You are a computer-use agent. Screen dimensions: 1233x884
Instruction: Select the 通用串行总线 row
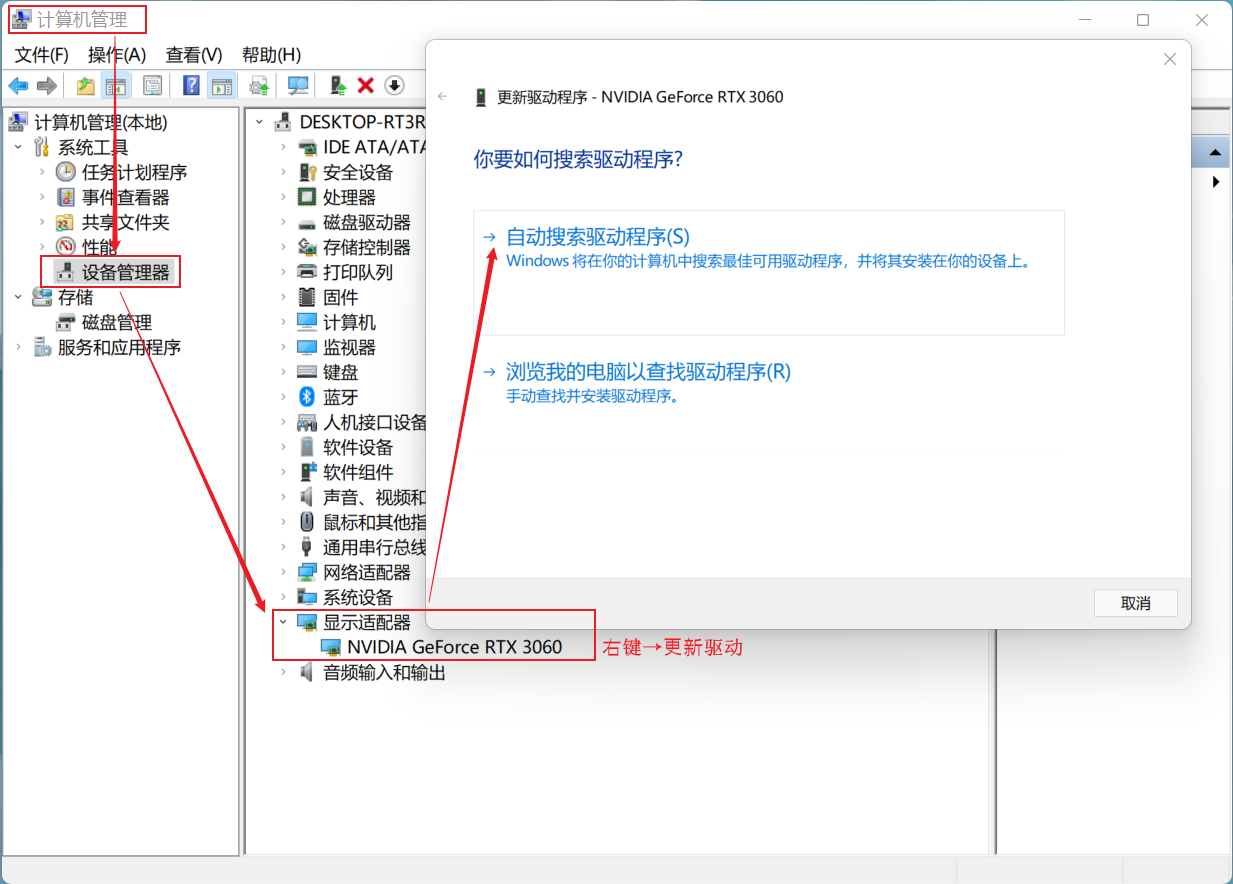(374, 547)
